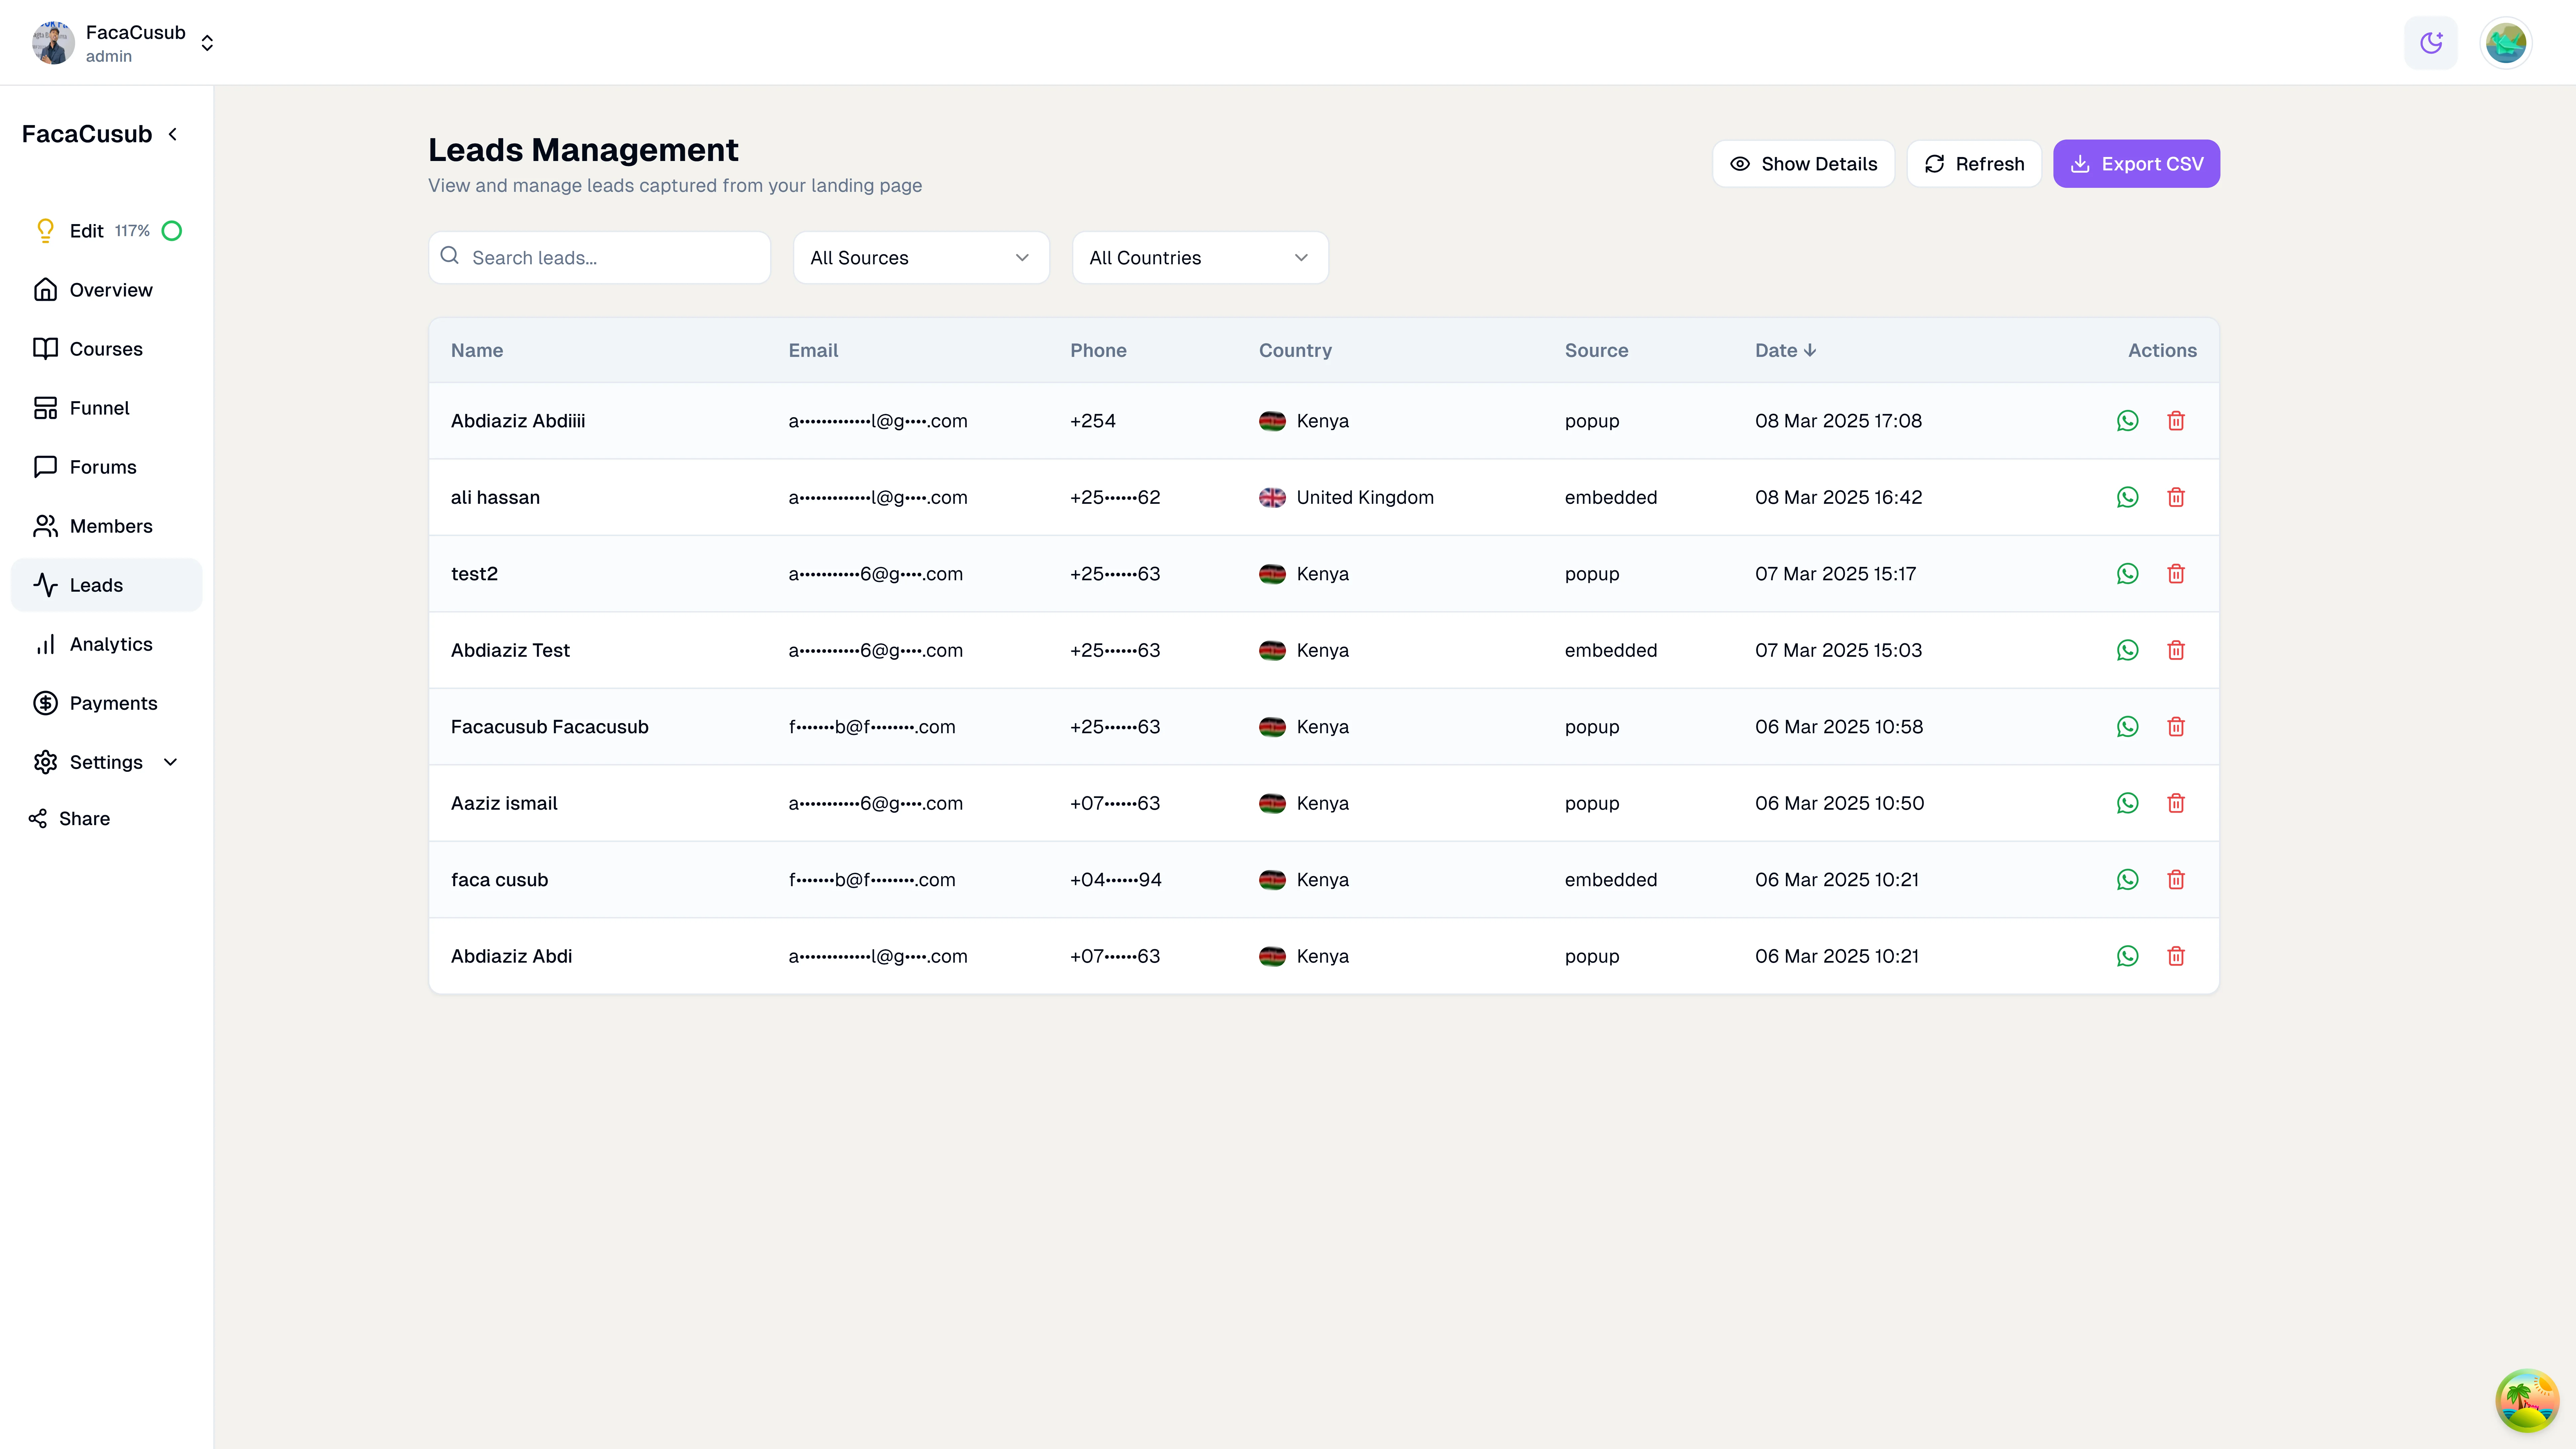Screen dimensions: 2576x1449
Task: Go to Overview in the sidebar
Action: click(107, 290)
